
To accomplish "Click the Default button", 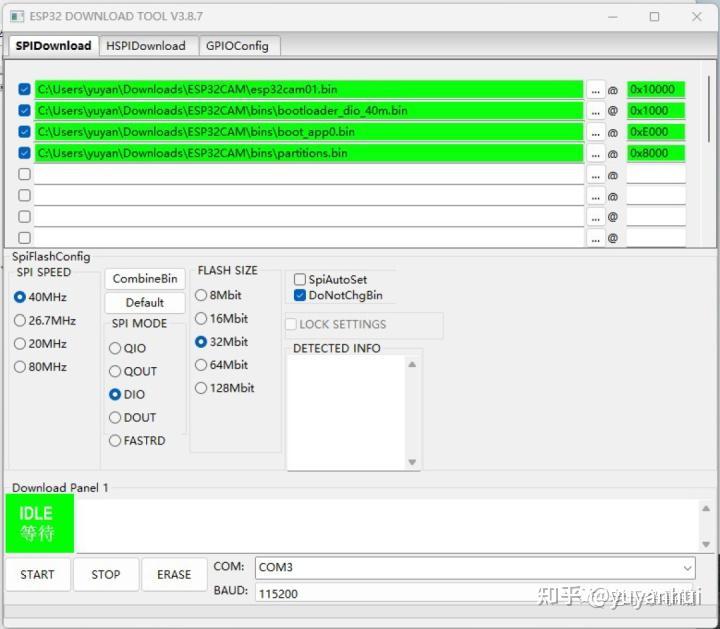I will tap(145, 303).
